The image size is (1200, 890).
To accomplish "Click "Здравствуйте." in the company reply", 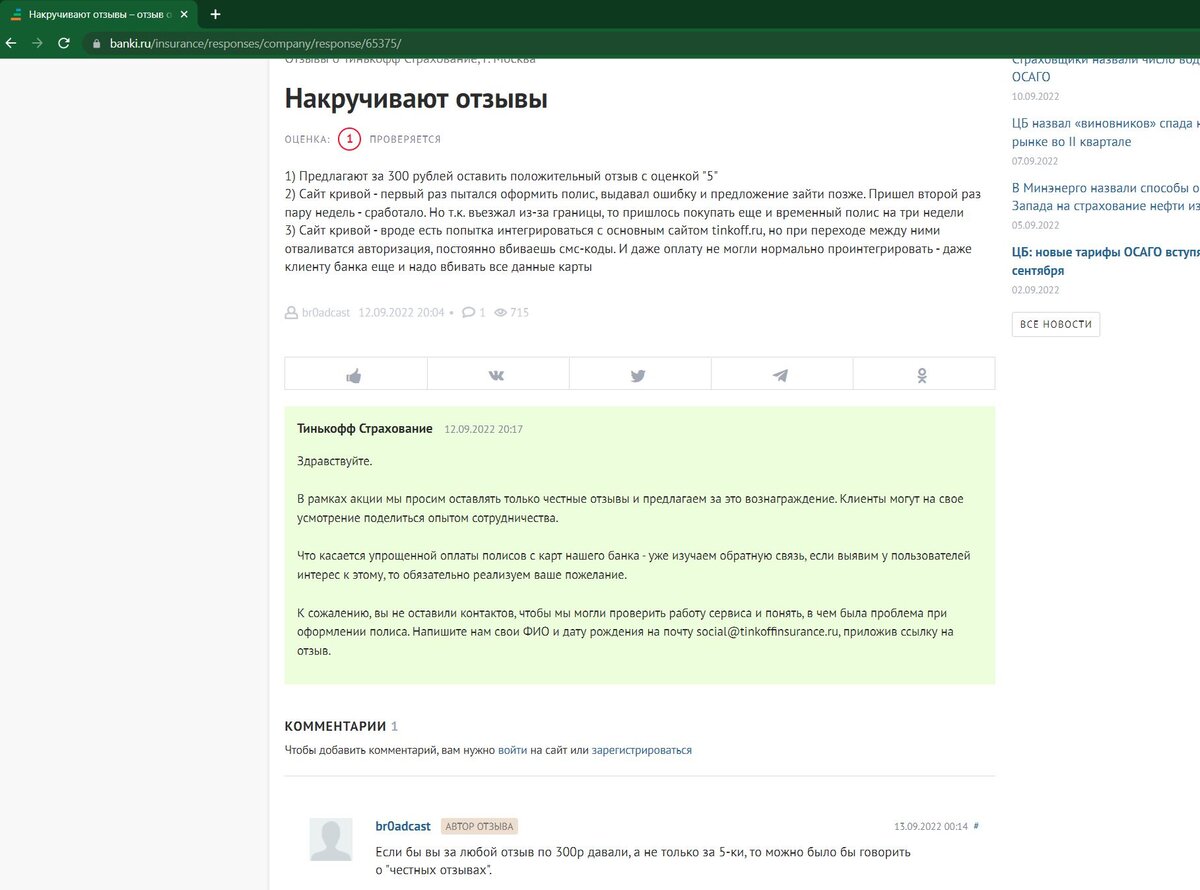I will pyautogui.click(x=334, y=461).
